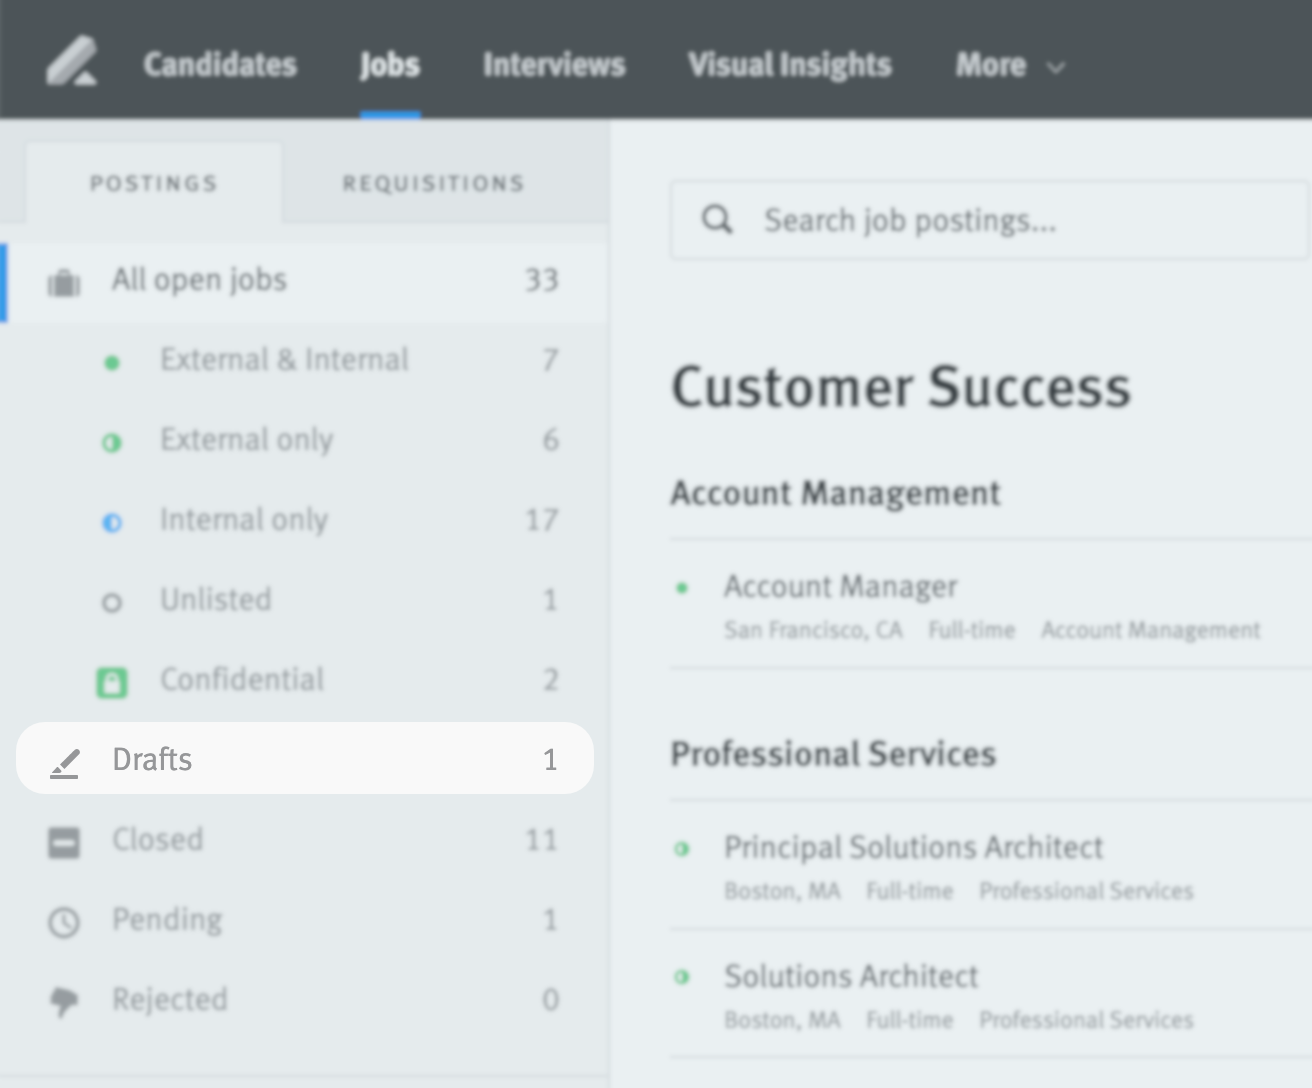Viewport: 1312px width, 1088px height.
Task: Go to Interviews
Action: 554,65
